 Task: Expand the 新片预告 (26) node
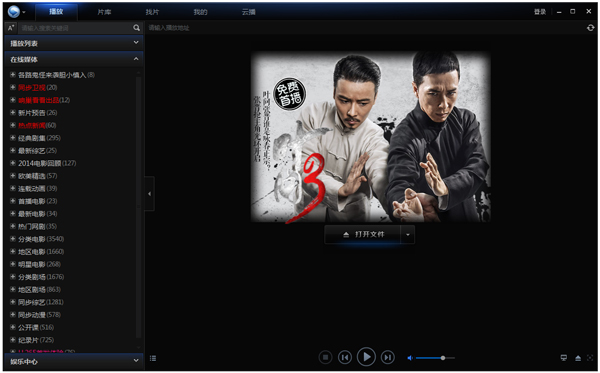(13, 112)
